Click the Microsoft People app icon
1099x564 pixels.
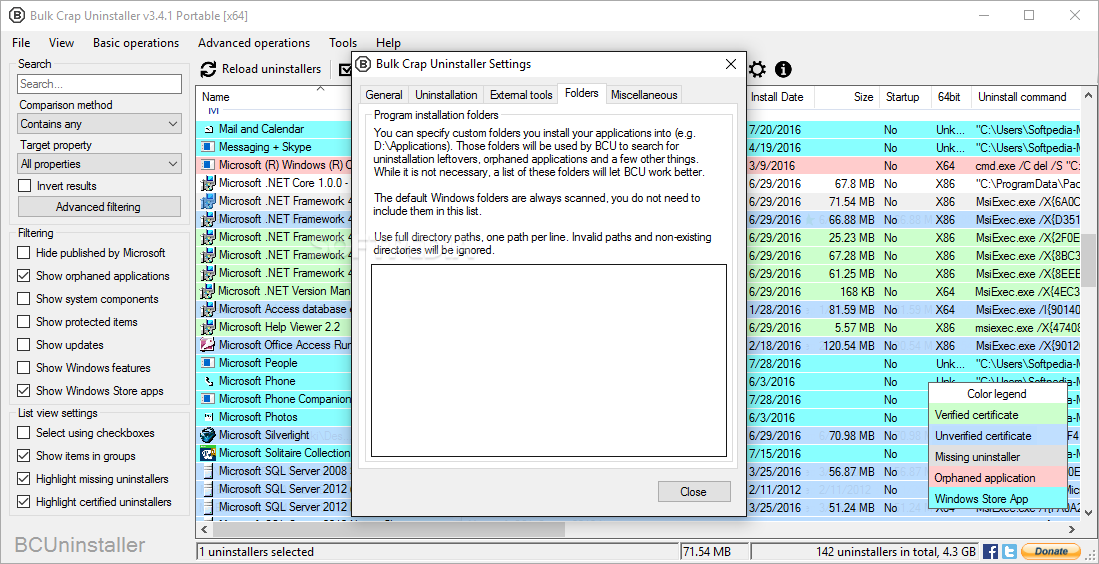(208, 363)
